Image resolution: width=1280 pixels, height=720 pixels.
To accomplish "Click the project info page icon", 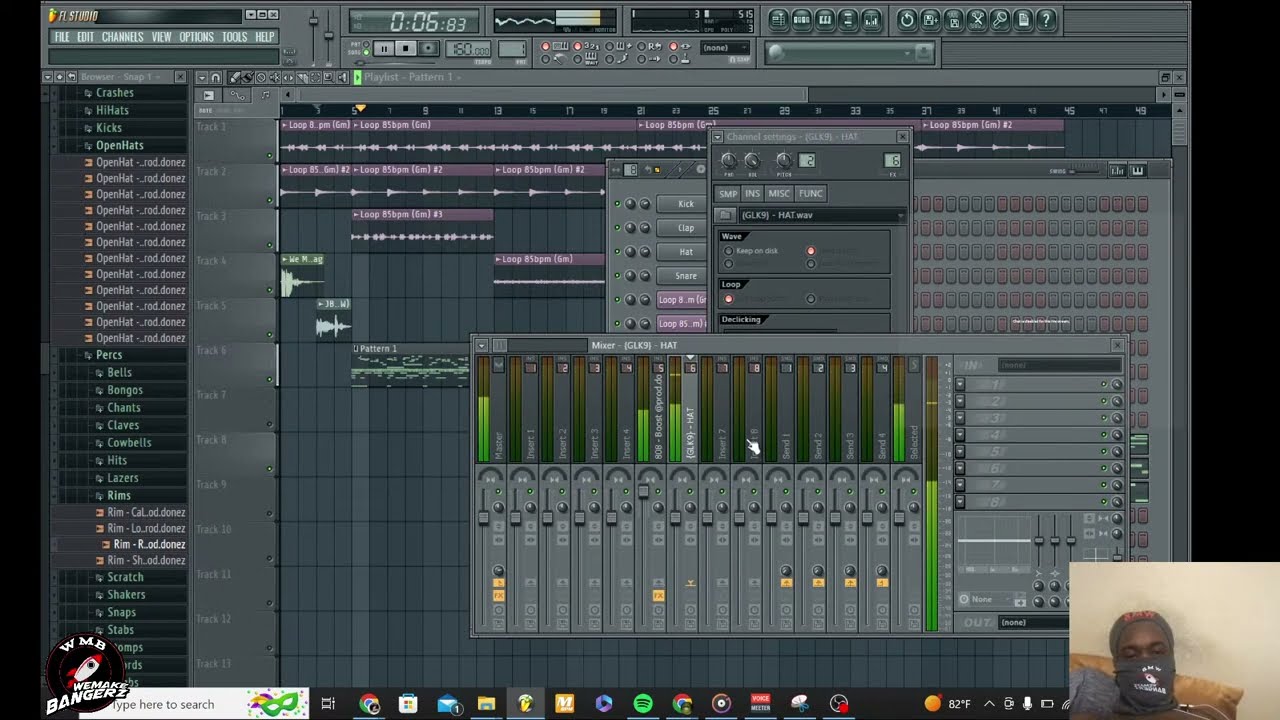I will pos(1023,20).
